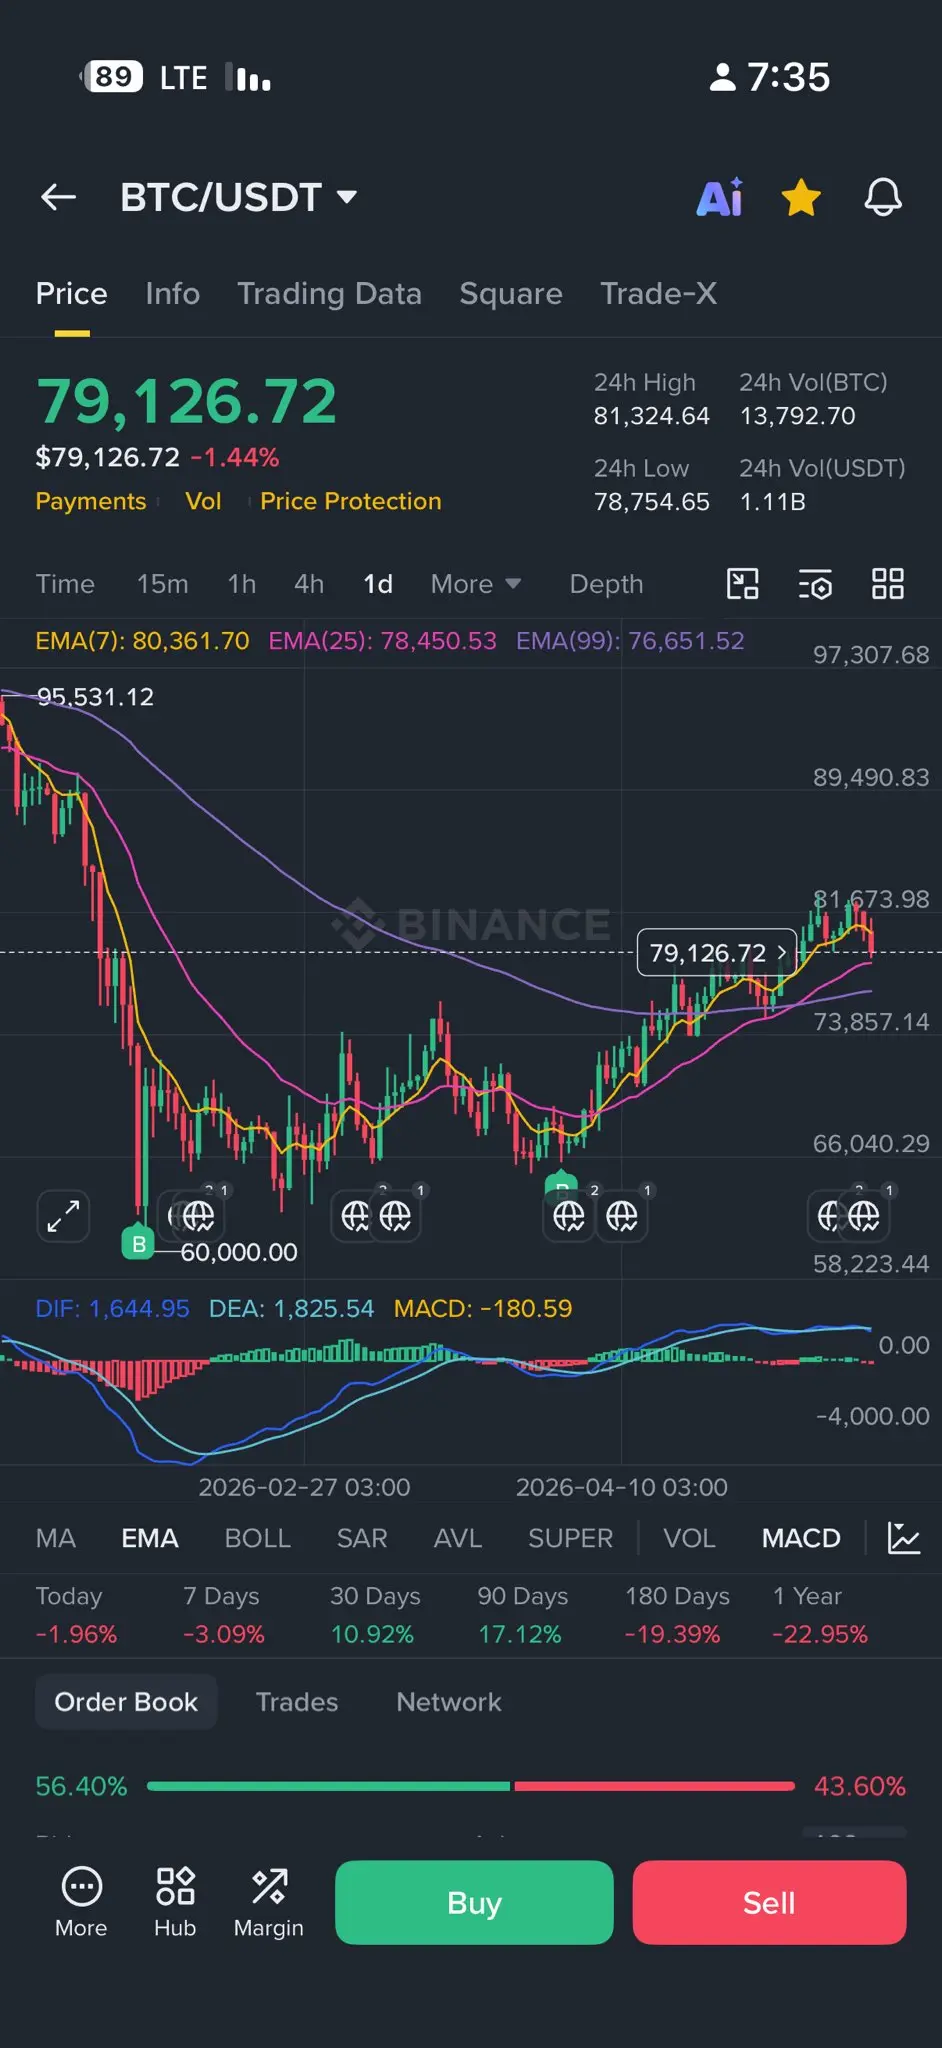Tap the current price label 79,126.72
The image size is (942, 2048).
717,953
